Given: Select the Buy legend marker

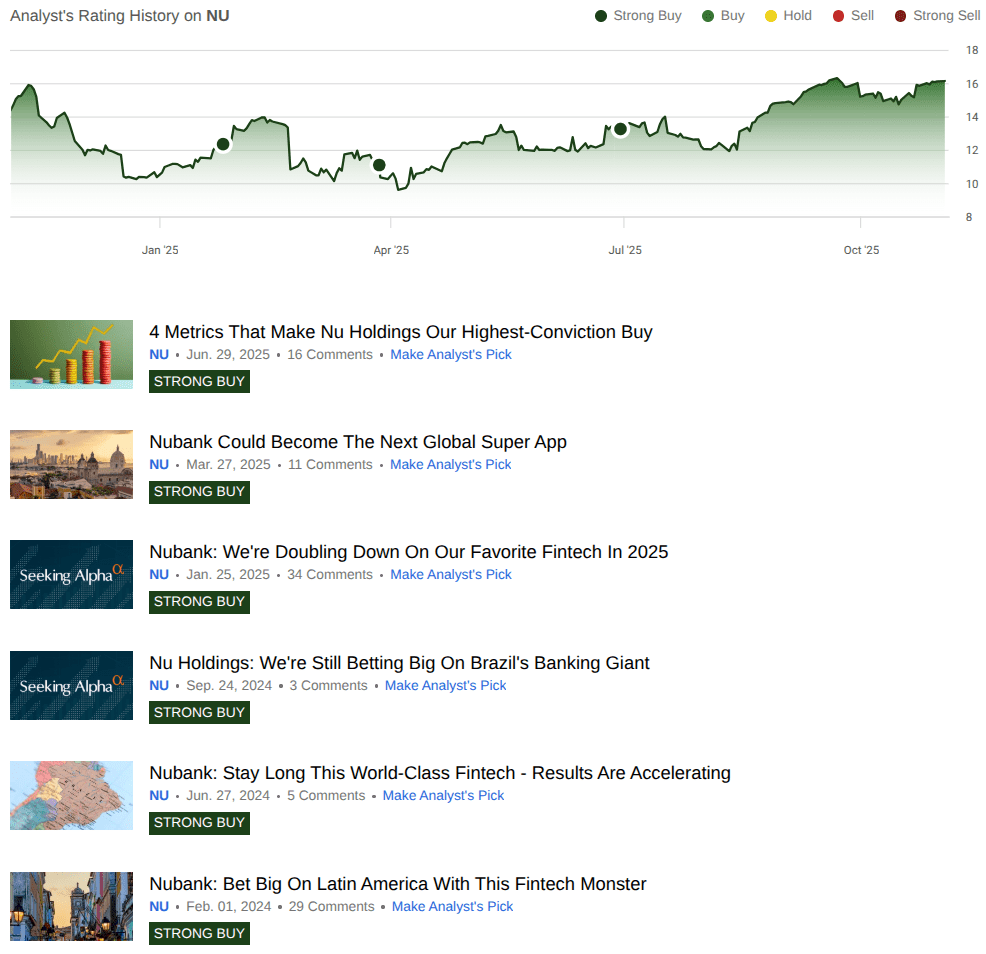Looking at the screenshot, I should coord(707,15).
